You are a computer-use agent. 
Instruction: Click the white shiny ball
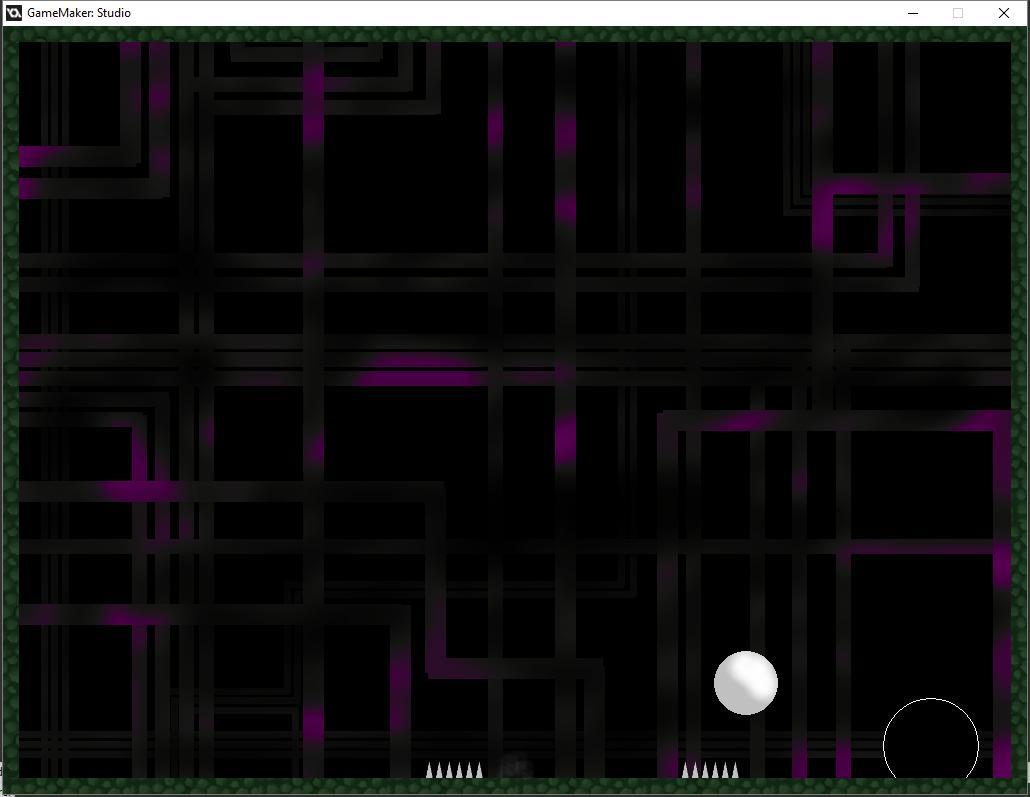745,683
